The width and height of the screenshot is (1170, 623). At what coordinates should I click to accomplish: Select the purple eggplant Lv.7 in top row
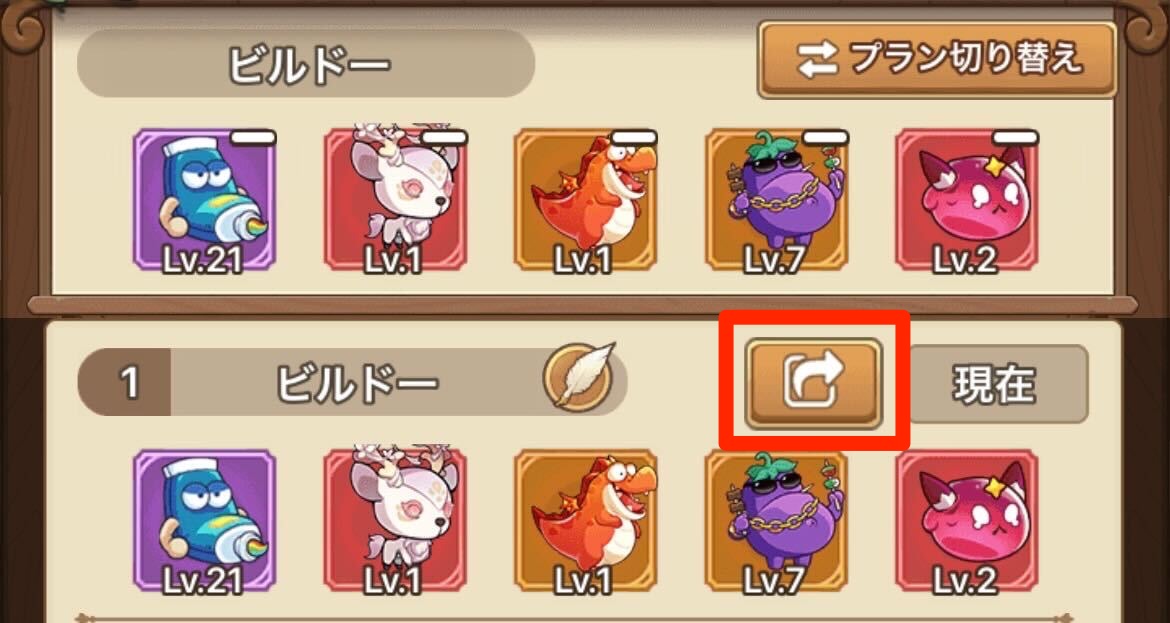(776, 200)
